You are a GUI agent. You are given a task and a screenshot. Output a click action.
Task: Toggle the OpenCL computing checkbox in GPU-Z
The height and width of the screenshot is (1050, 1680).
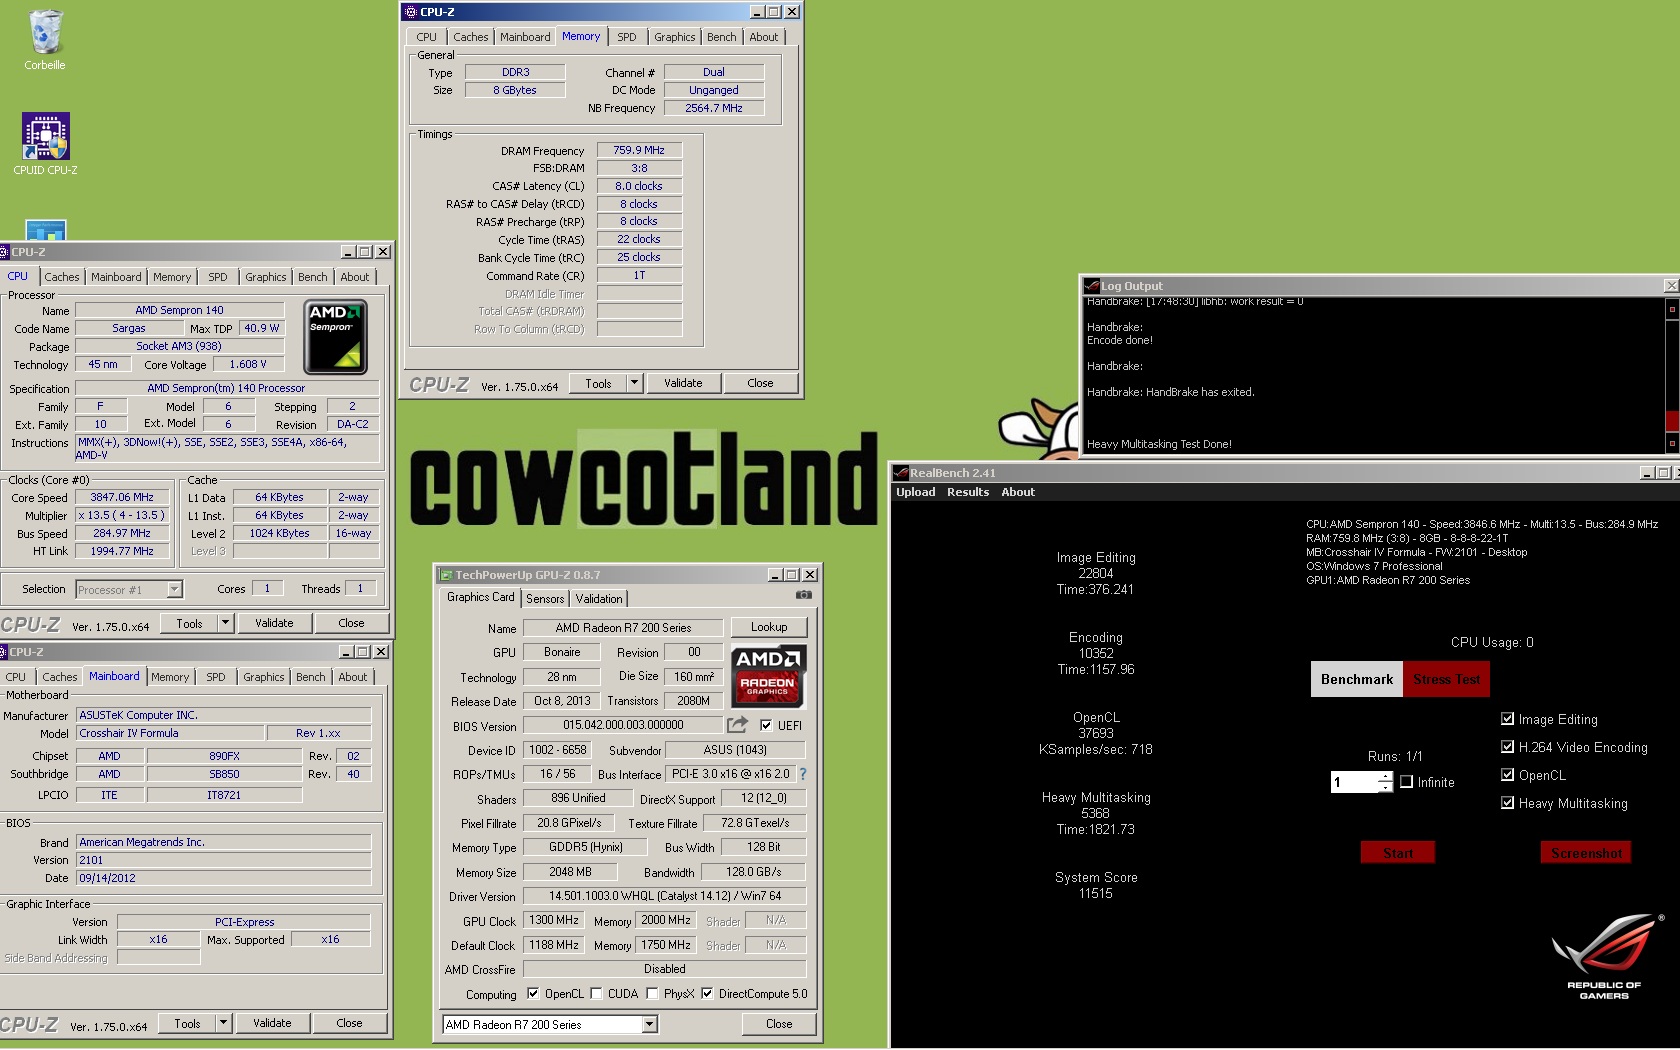click(533, 993)
